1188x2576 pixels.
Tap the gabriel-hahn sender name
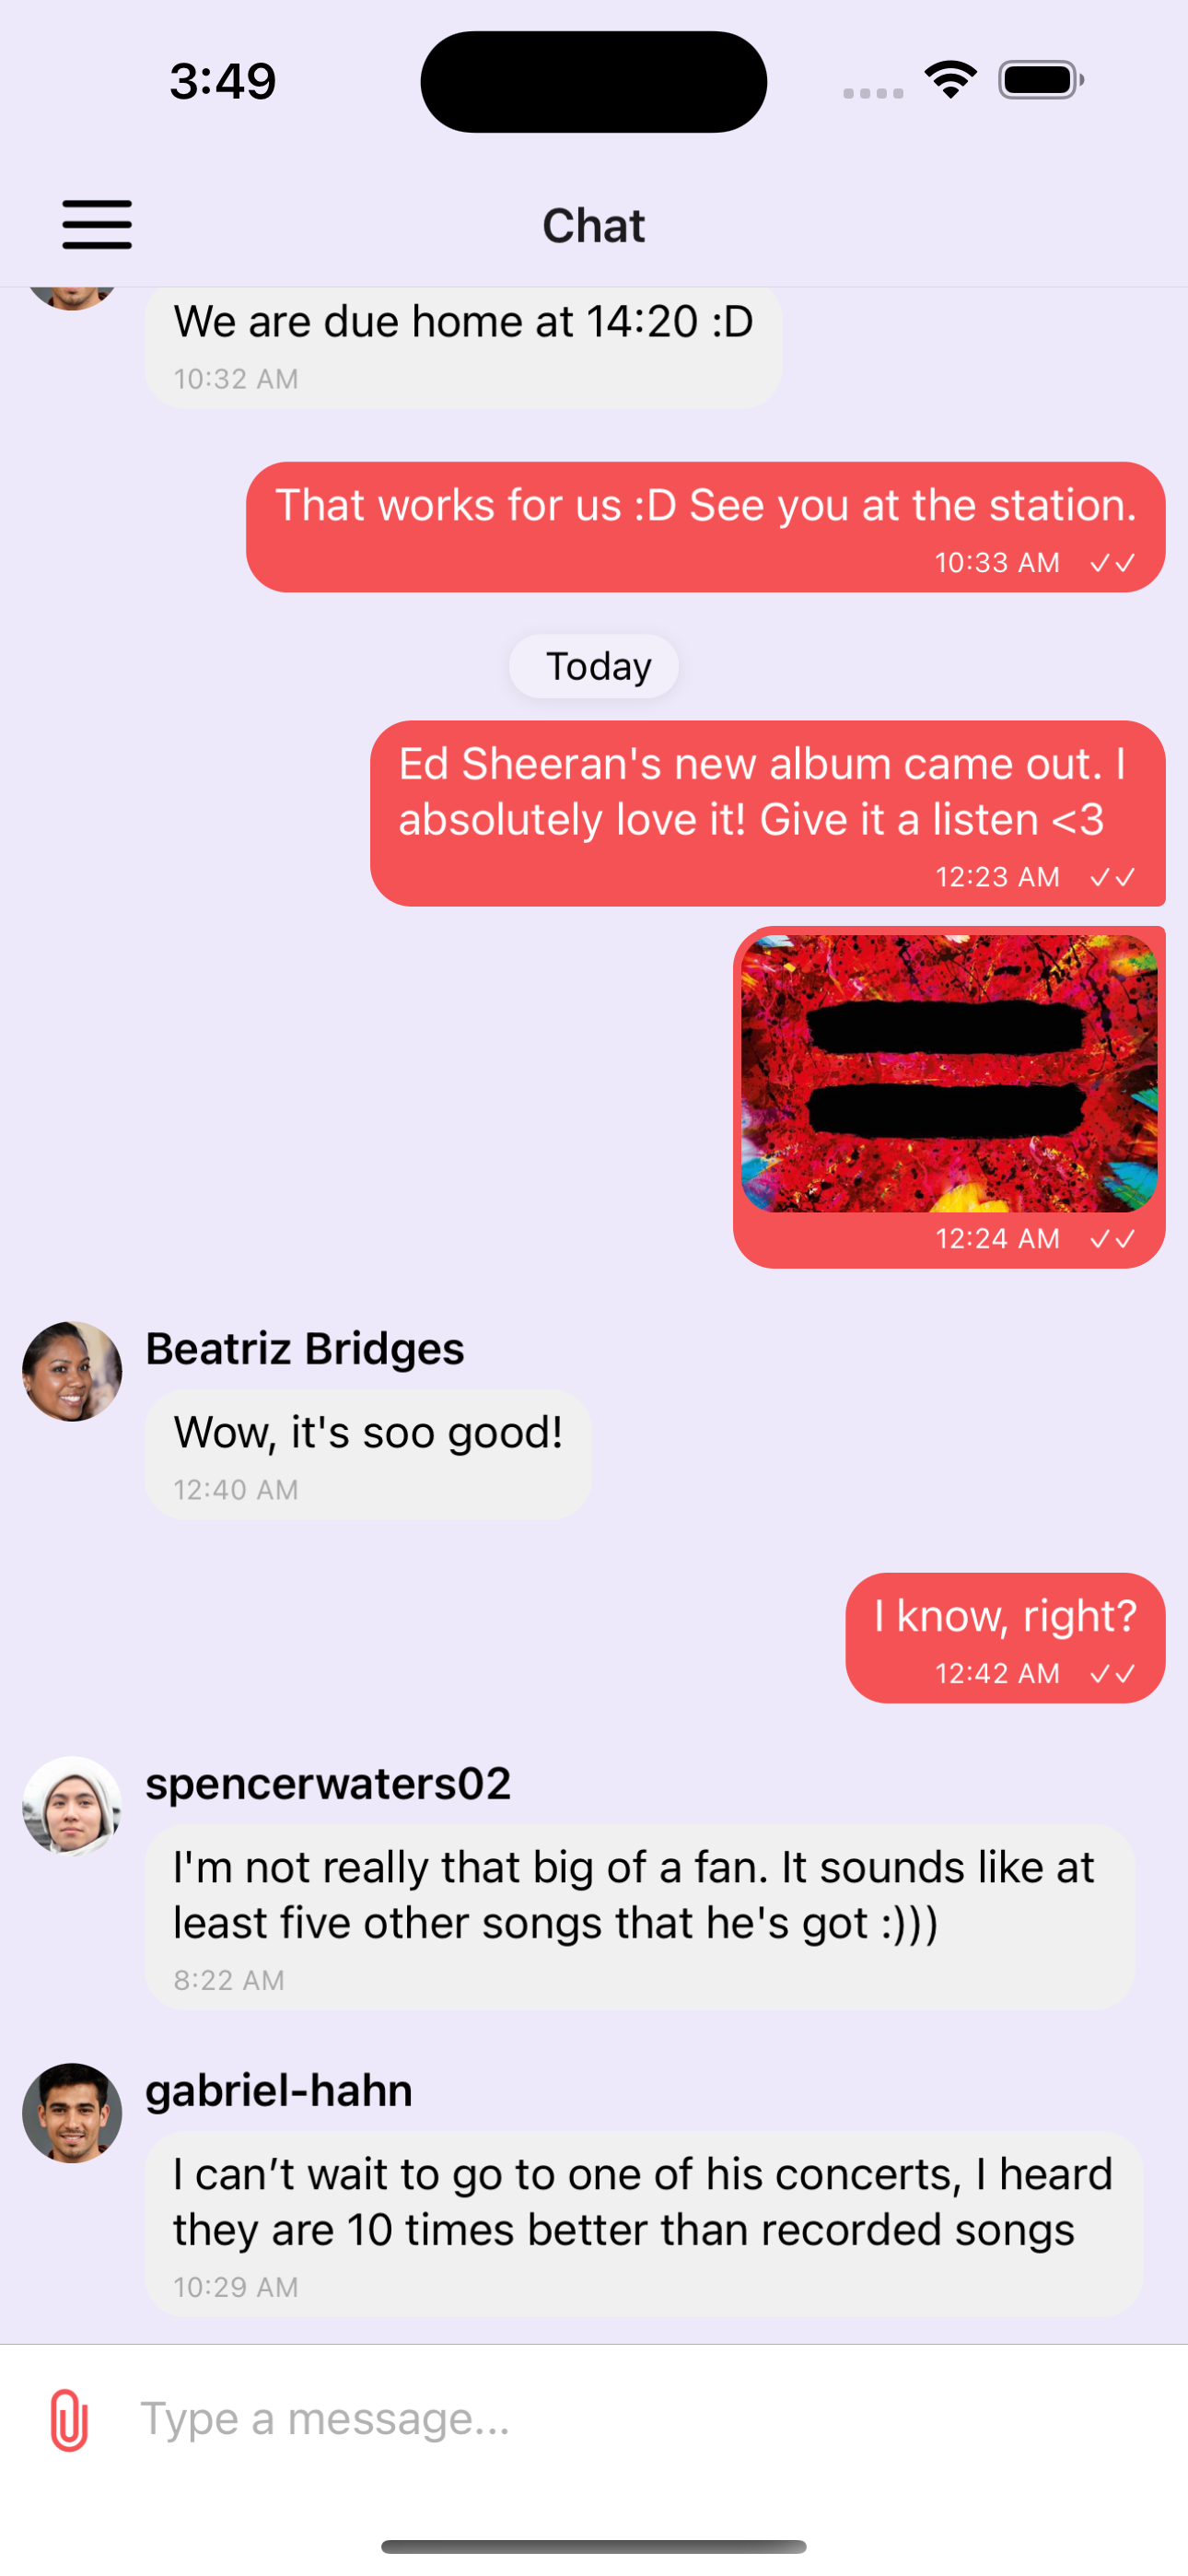tap(279, 2091)
